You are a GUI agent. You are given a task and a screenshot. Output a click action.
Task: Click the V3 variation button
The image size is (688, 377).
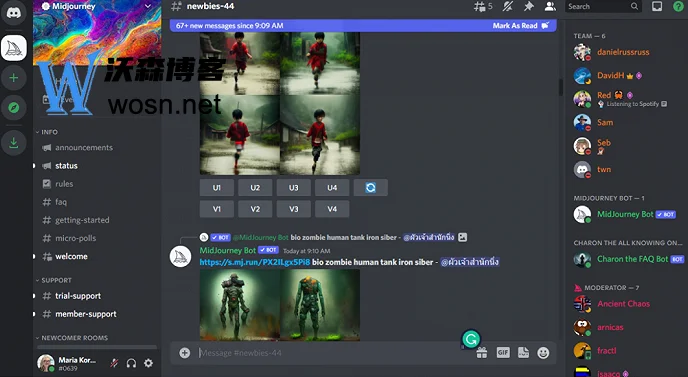(294, 209)
